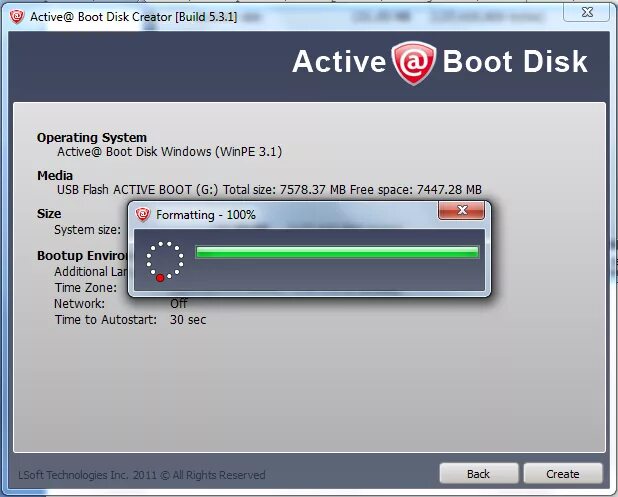Click the '30 sec' autostart value
The image size is (618, 497).
coord(188,320)
